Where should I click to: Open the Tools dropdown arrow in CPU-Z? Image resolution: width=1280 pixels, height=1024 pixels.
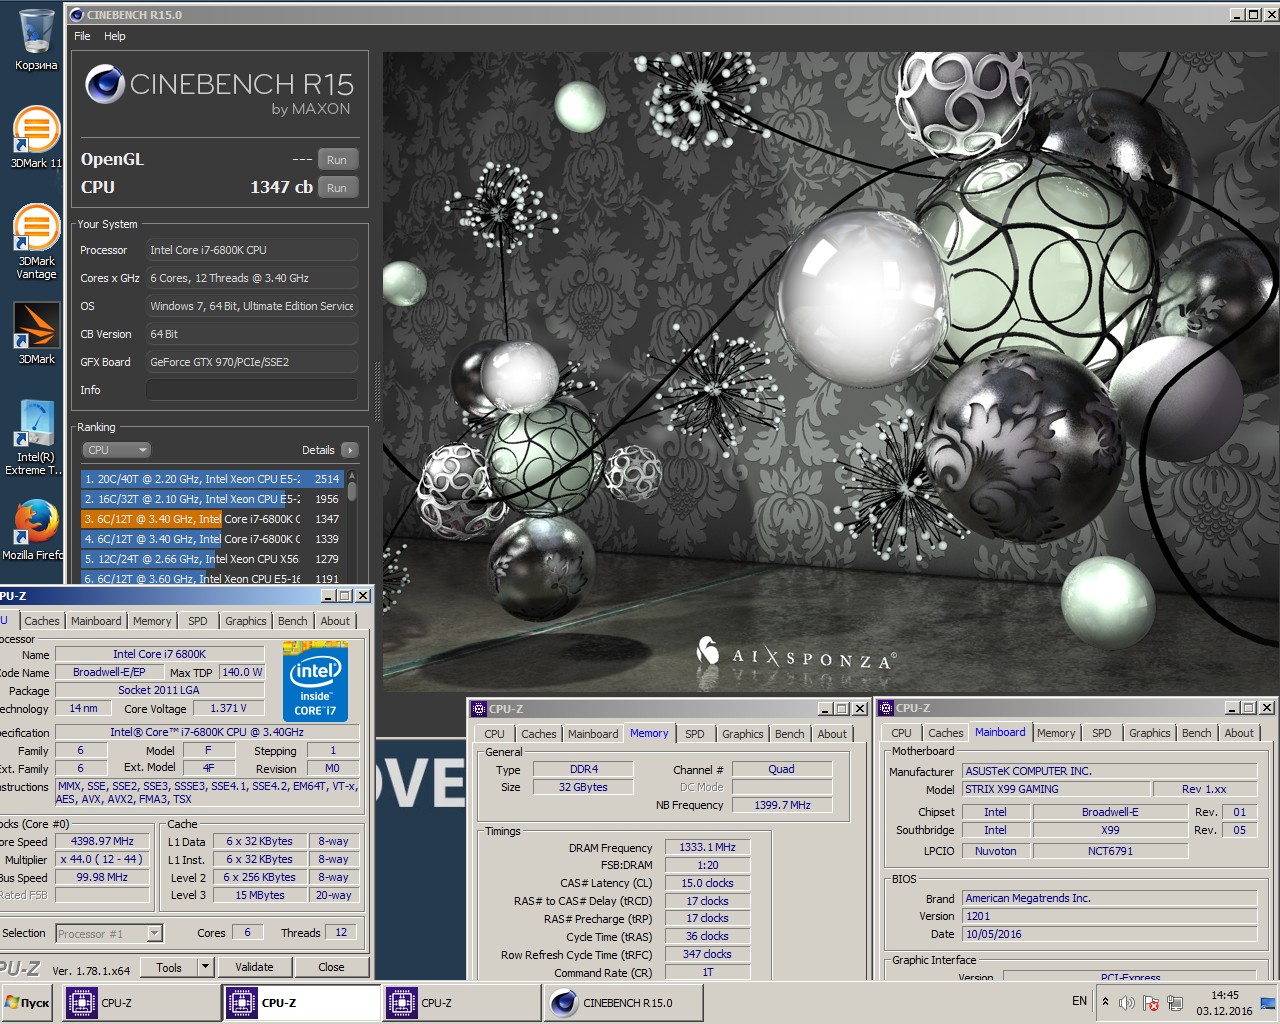[x=206, y=967]
